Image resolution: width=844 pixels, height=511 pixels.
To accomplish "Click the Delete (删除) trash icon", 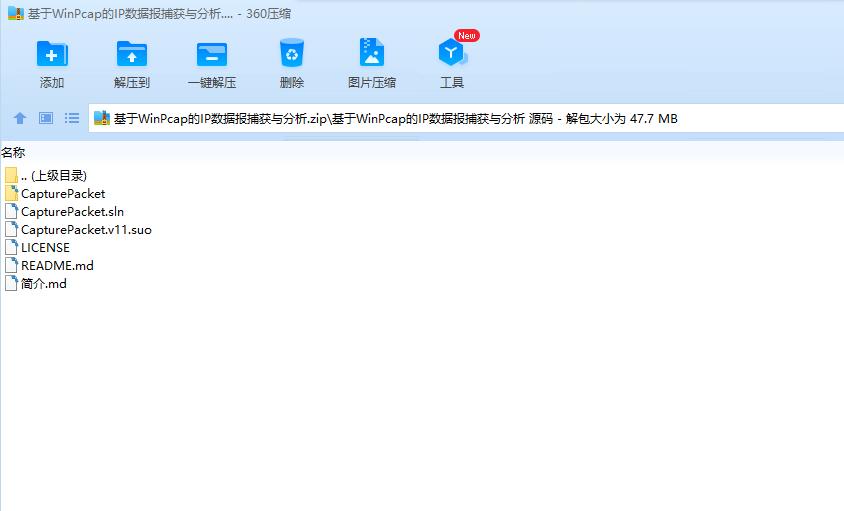I will pyautogui.click(x=292, y=53).
